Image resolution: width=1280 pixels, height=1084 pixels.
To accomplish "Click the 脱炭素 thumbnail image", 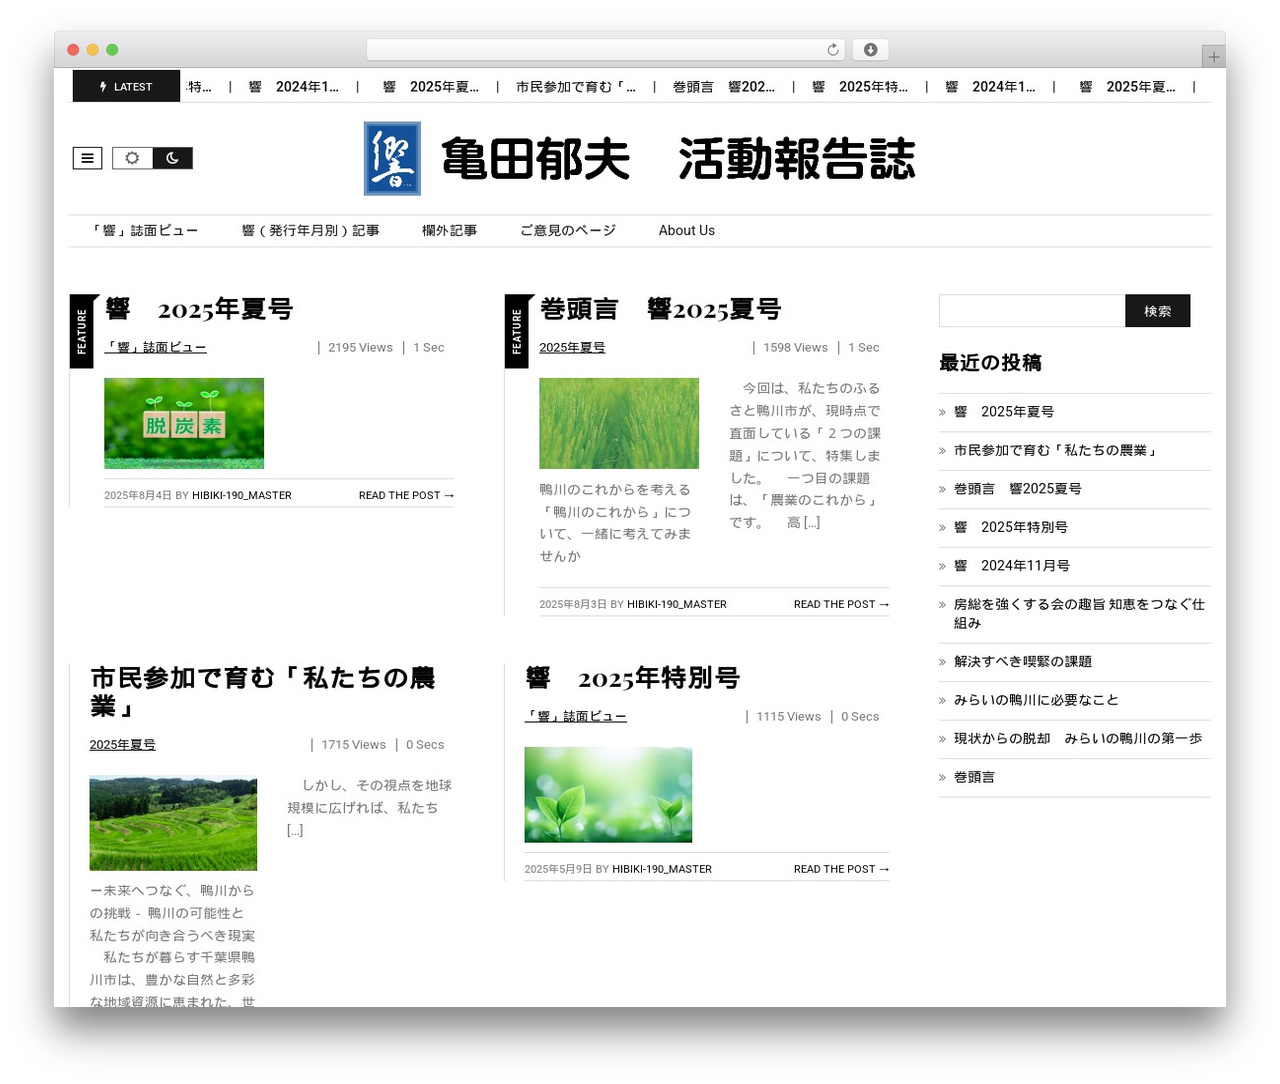I will pyautogui.click(x=184, y=423).
